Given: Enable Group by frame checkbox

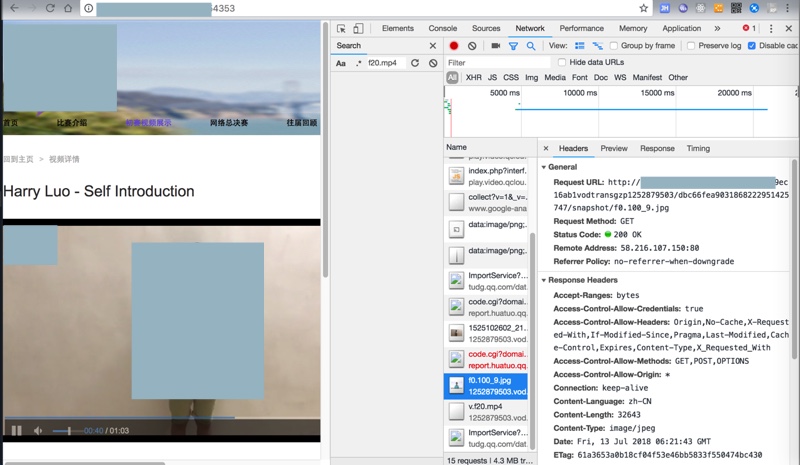Looking at the screenshot, I should pyautogui.click(x=614, y=45).
